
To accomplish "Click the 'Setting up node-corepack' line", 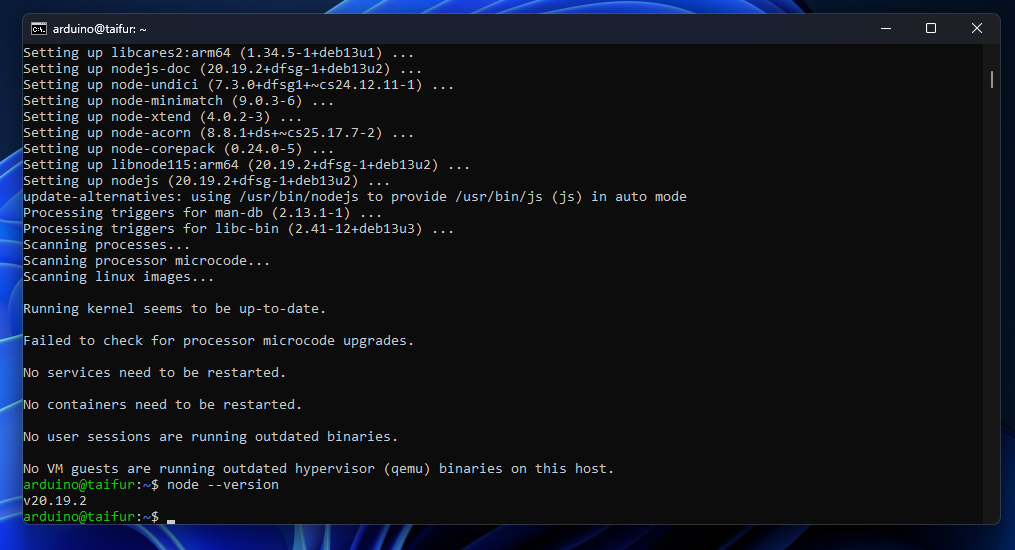I will click(179, 149).
